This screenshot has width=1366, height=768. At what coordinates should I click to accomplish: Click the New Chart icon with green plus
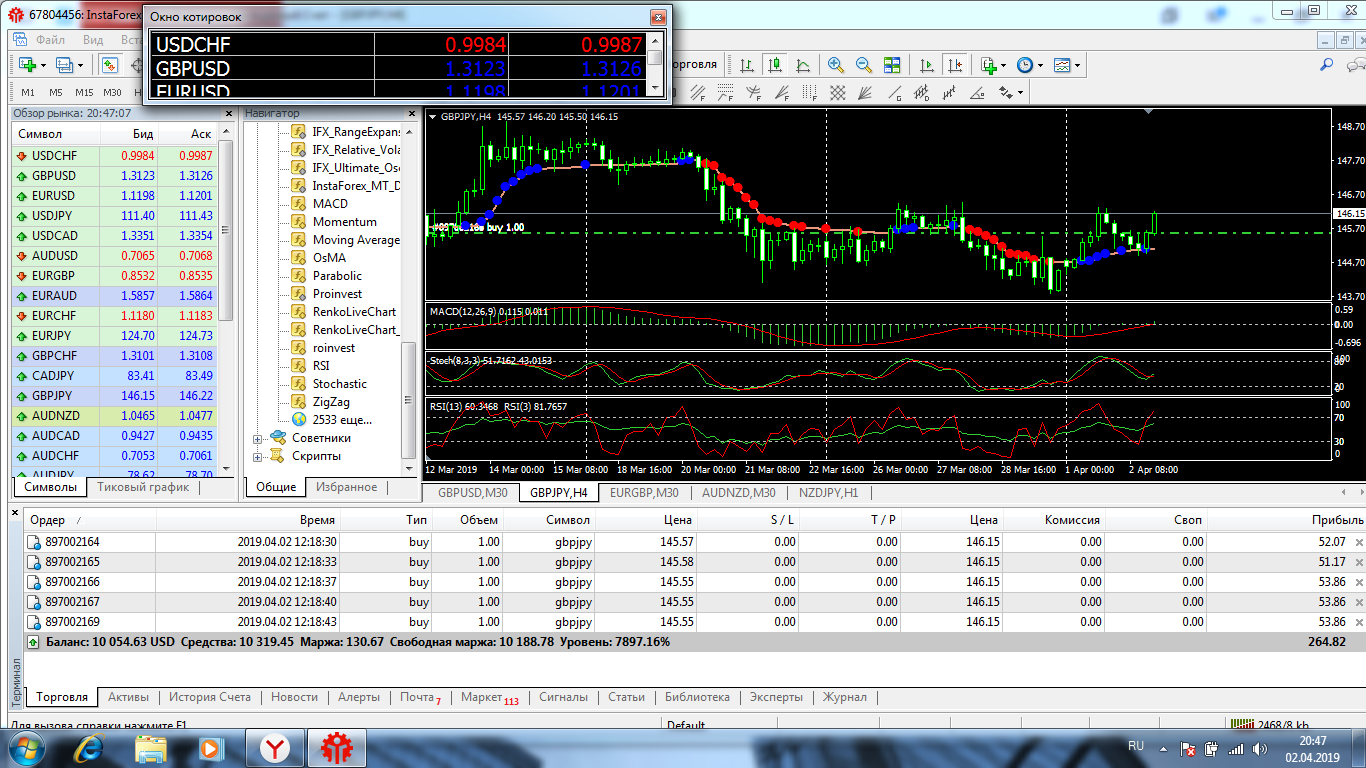pyautogui.click(x=26, y=65)
